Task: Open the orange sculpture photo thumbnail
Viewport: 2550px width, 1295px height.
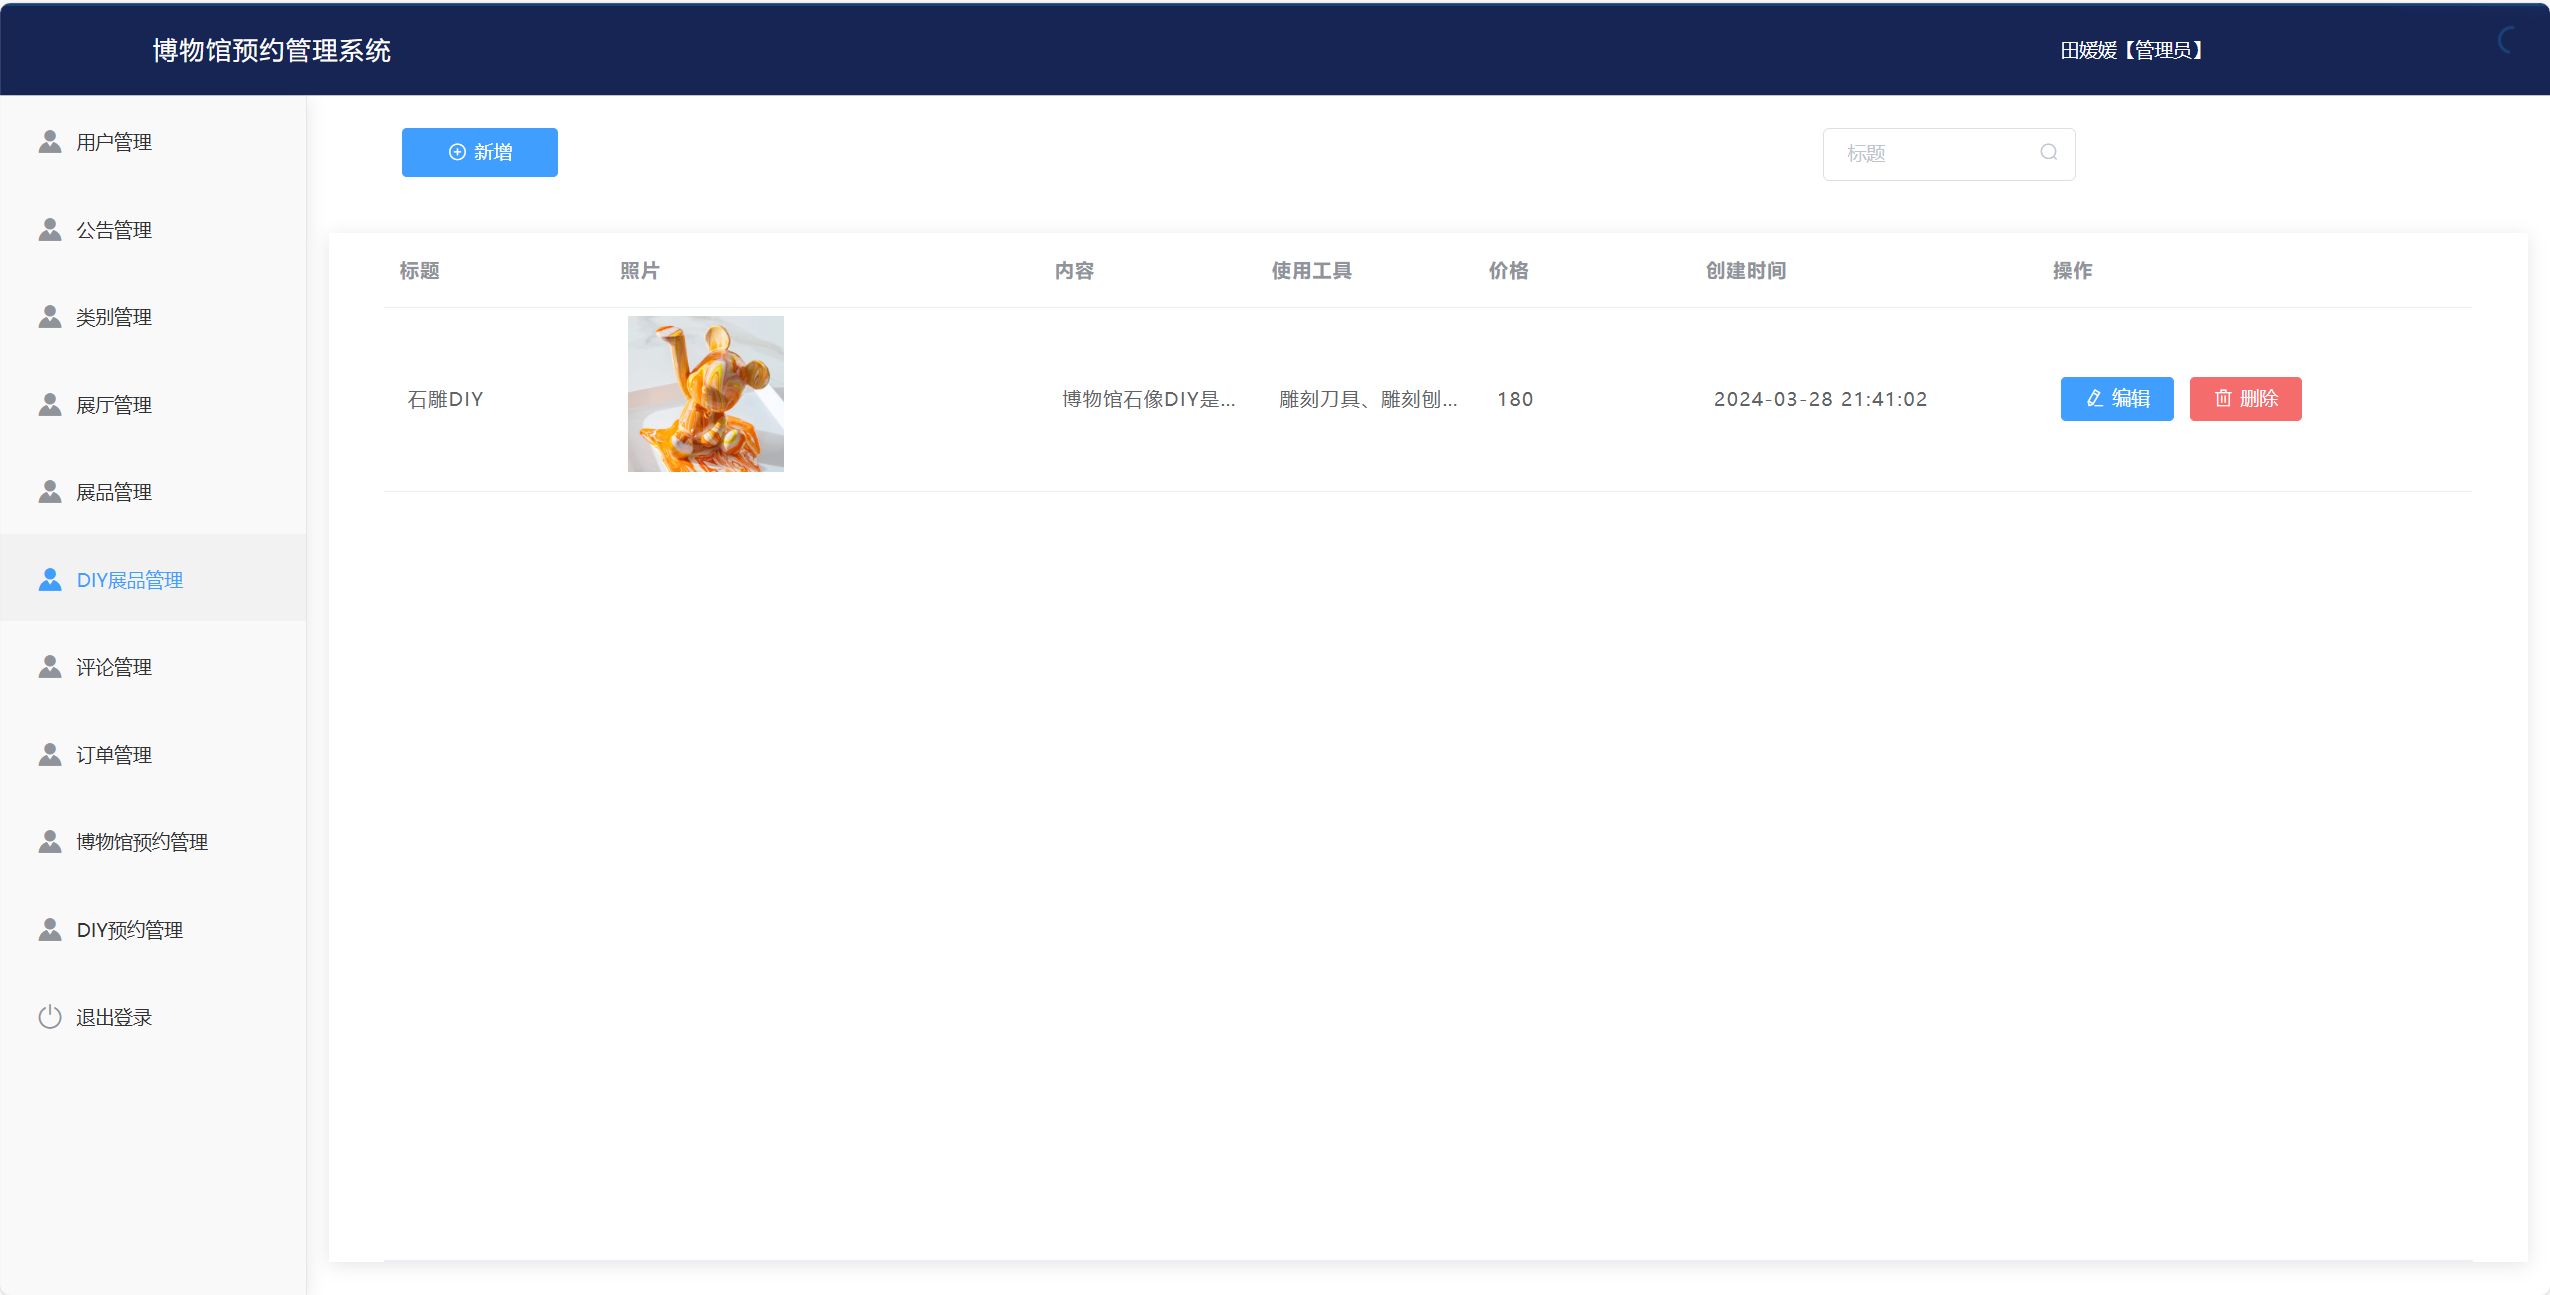Action: pos(705,394)
